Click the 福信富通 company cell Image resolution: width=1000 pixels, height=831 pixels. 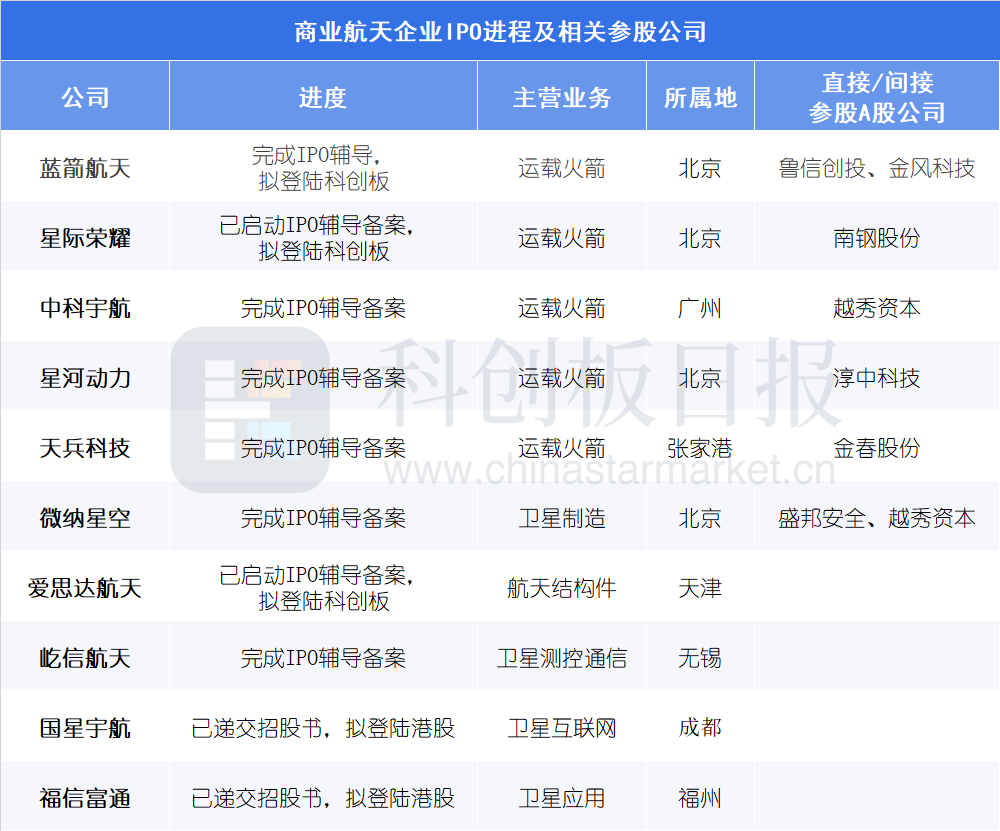(85, 798)
